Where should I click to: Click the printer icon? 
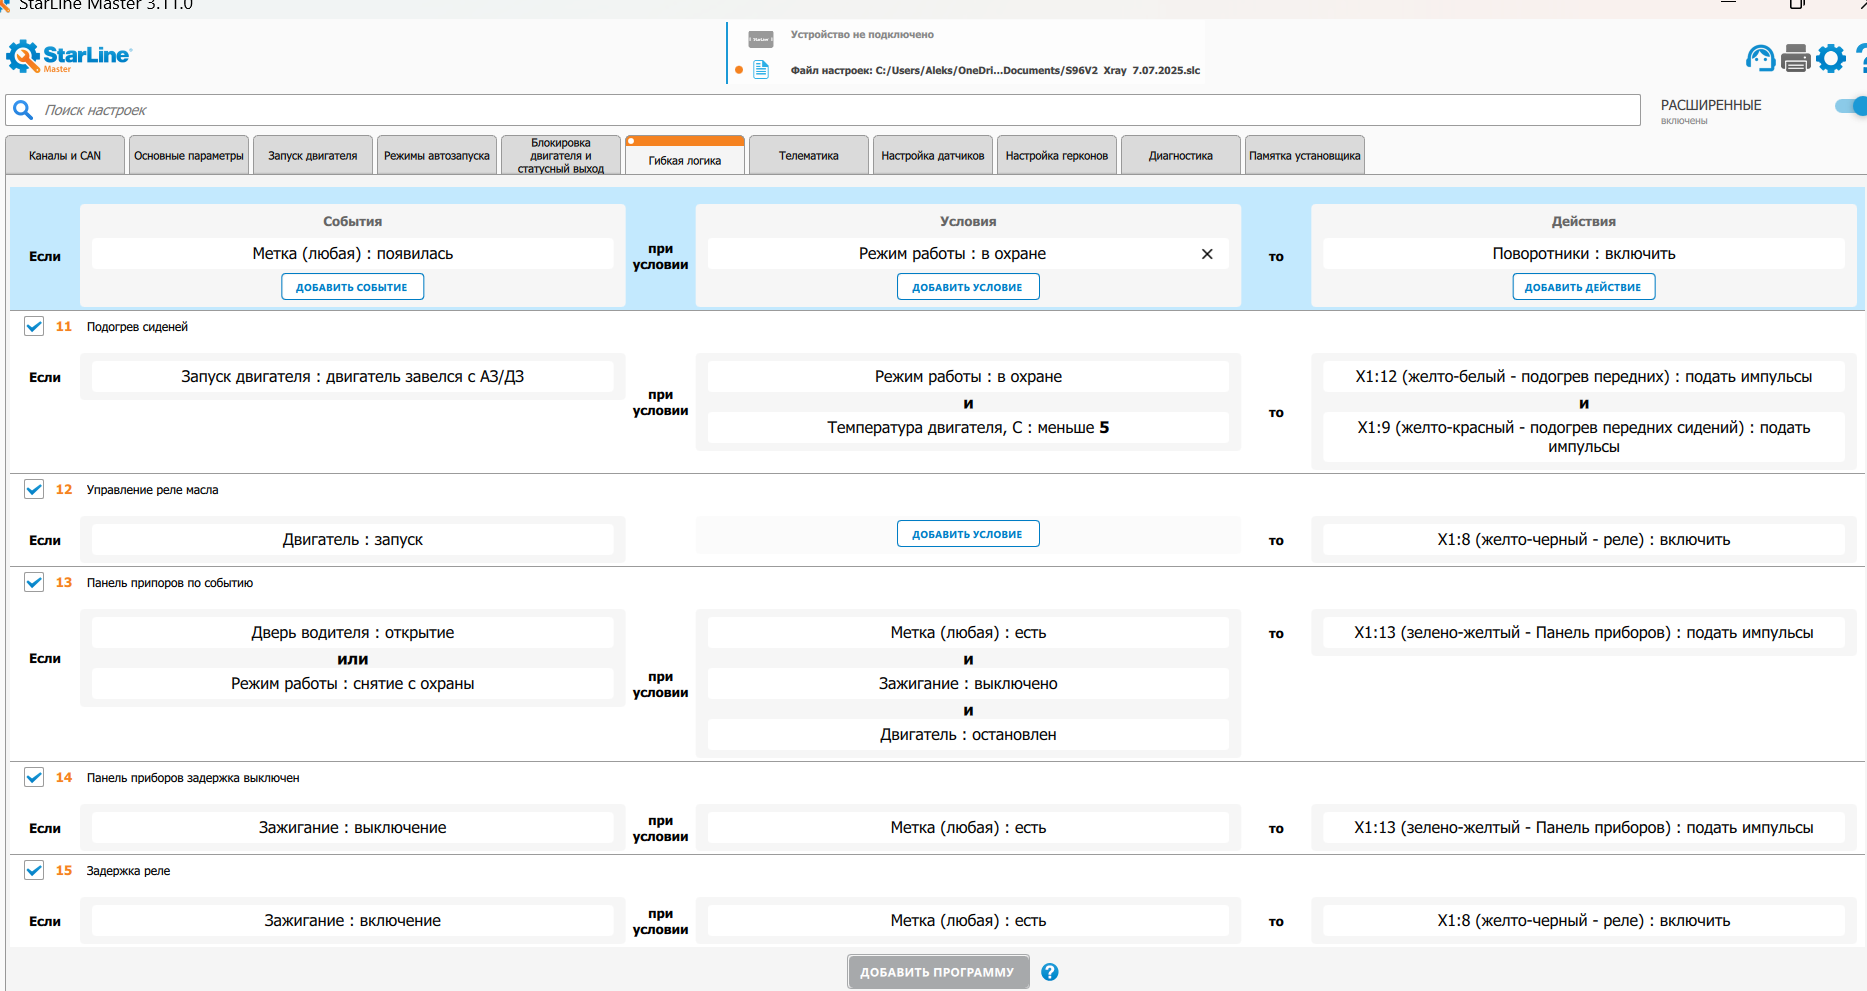pos(1796,59)
